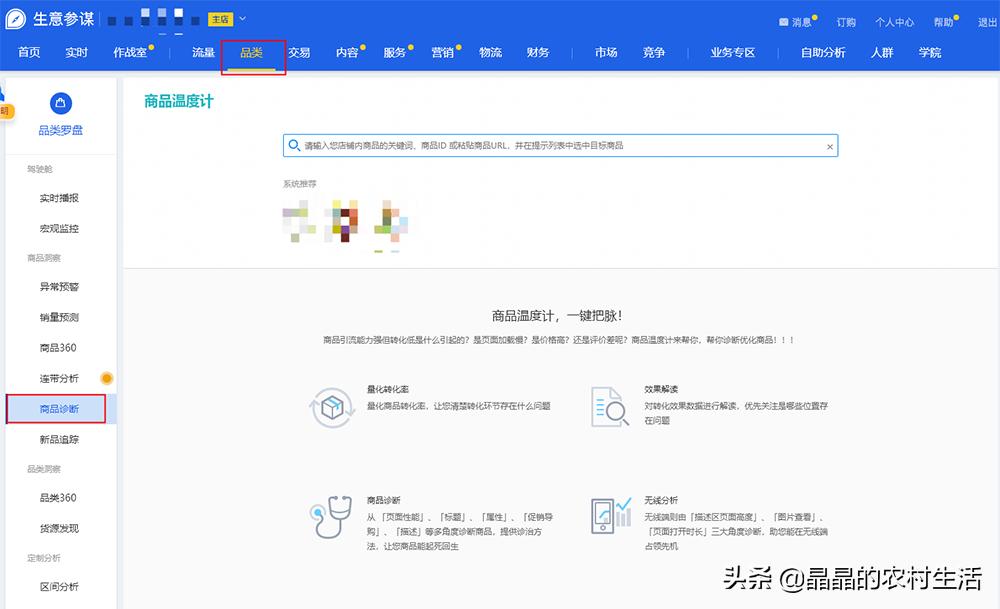Click the orange dot beside 连带分析
Viewport: 1000px width, 609px height.
pyautogui.click(x=106, y=378)
